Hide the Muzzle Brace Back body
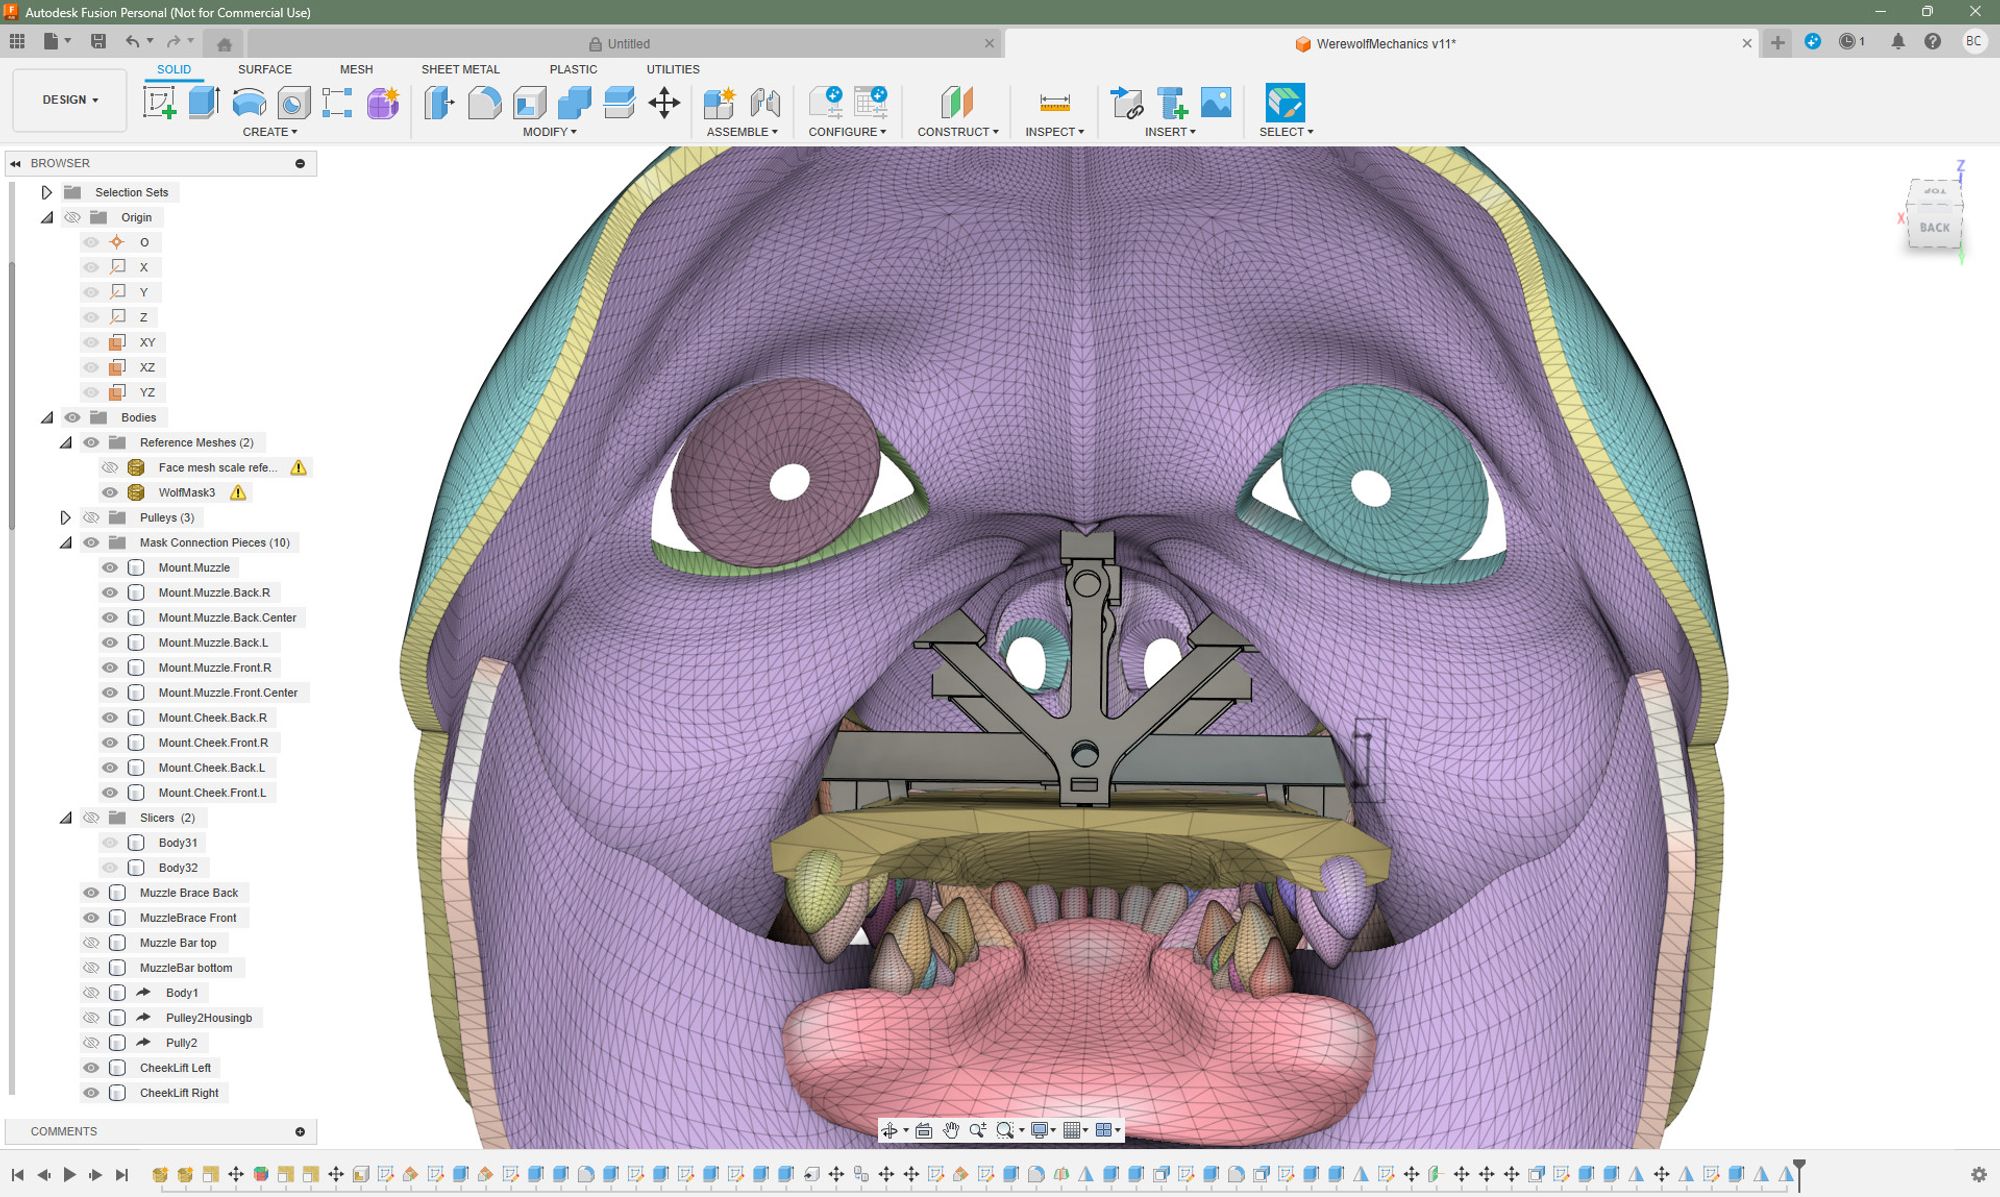 tap(91, 892)
